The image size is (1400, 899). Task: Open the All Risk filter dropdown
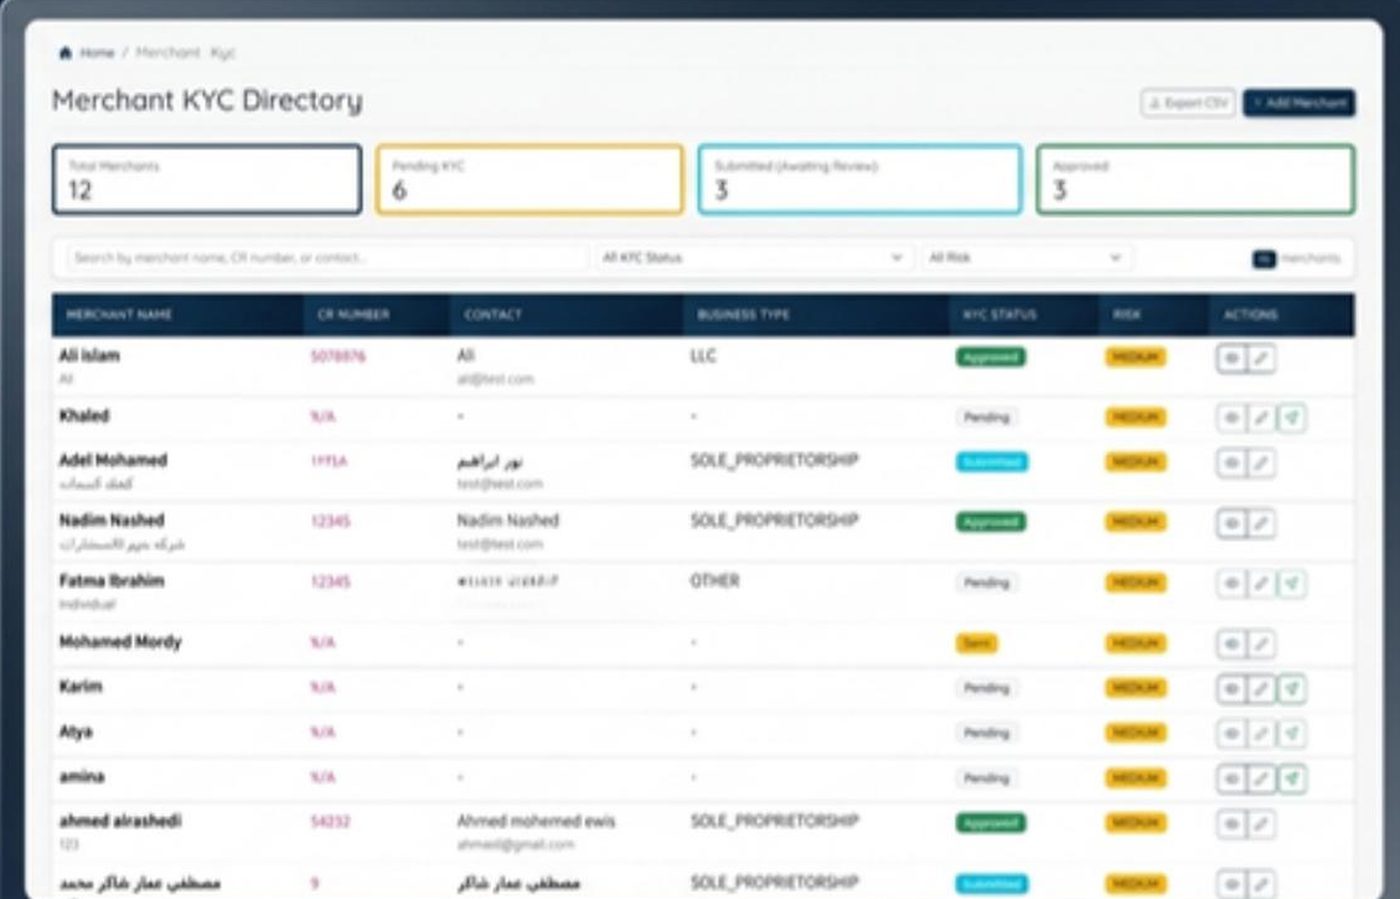coord(1026,258)
